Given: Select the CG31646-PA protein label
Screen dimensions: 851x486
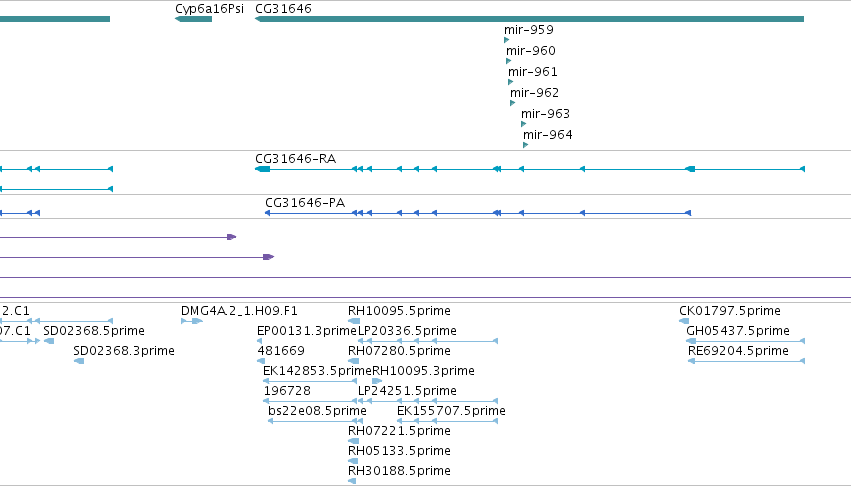Looking at the screenshot, I should click(x=305, y=203).
